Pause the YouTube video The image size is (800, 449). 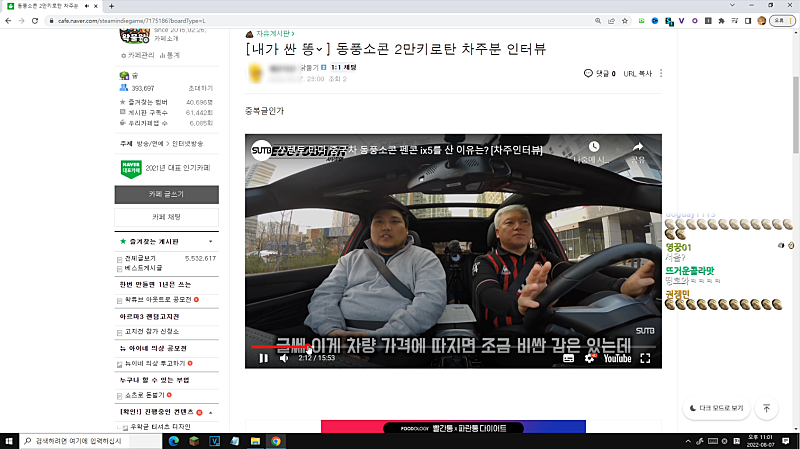click(264, 358)
